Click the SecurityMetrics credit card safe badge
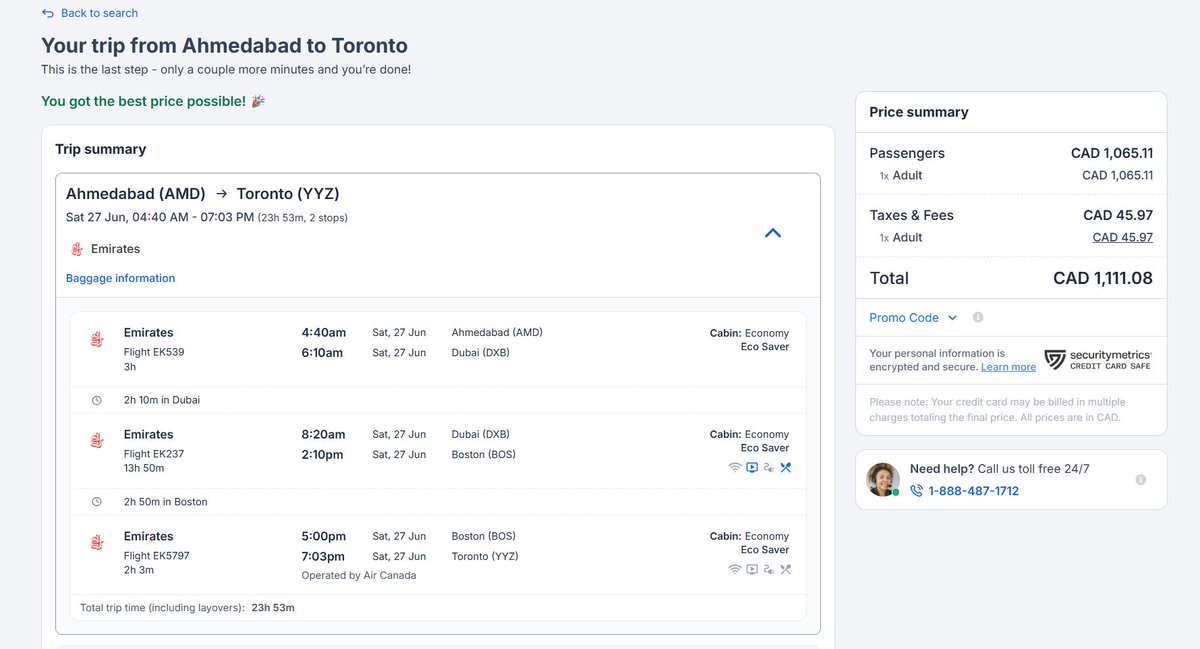This screenshot has height=649, width=1200. coord(1098,360)
